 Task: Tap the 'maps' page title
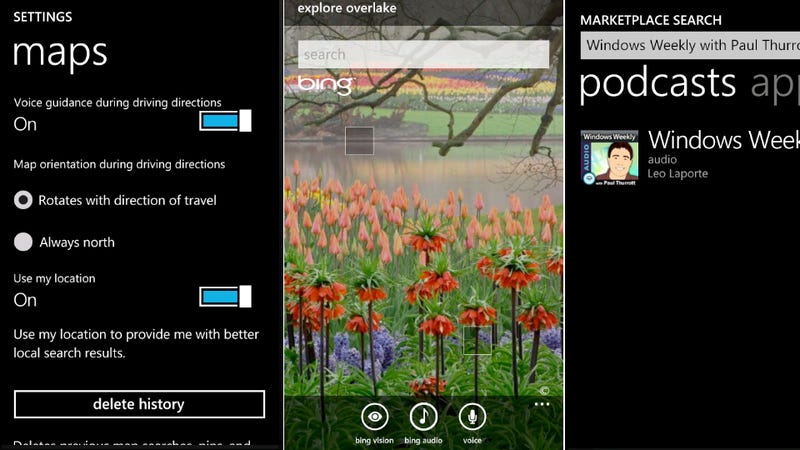(x=60, y=53)
